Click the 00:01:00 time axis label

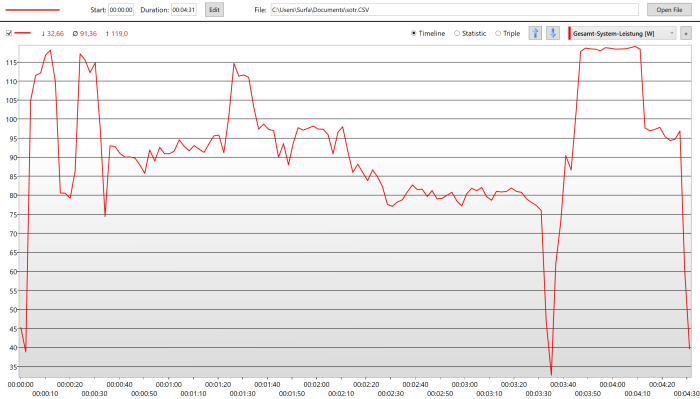pyautogui.click(x=169, y=384)
